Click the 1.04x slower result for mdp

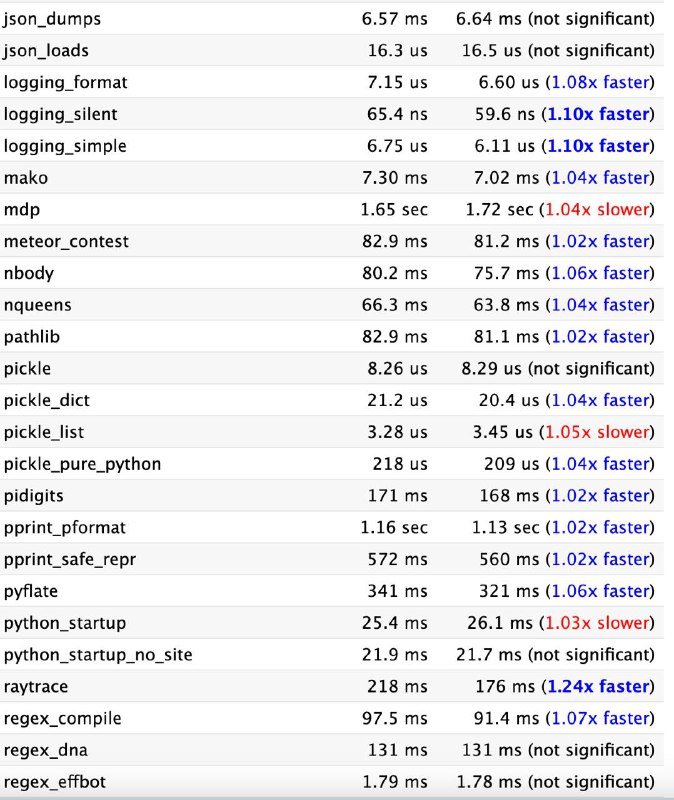tap(597, 210)
